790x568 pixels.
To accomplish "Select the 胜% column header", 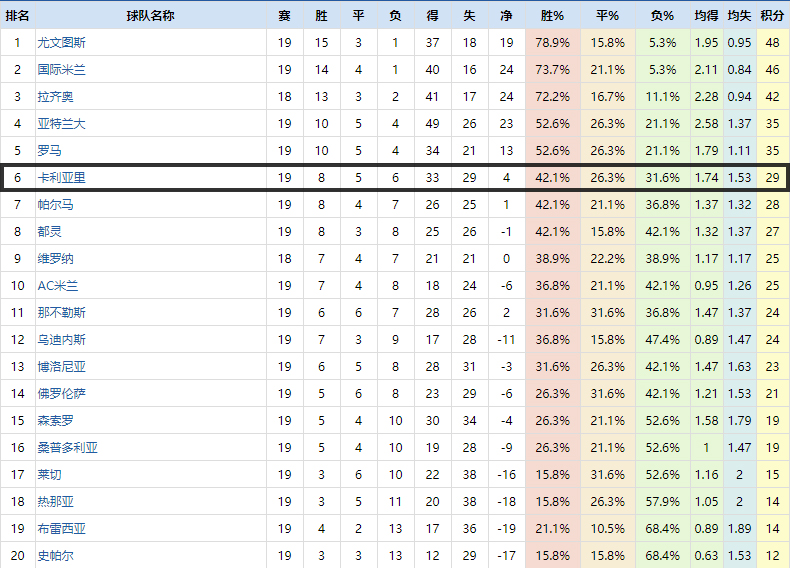I will [x=552, y=16].
